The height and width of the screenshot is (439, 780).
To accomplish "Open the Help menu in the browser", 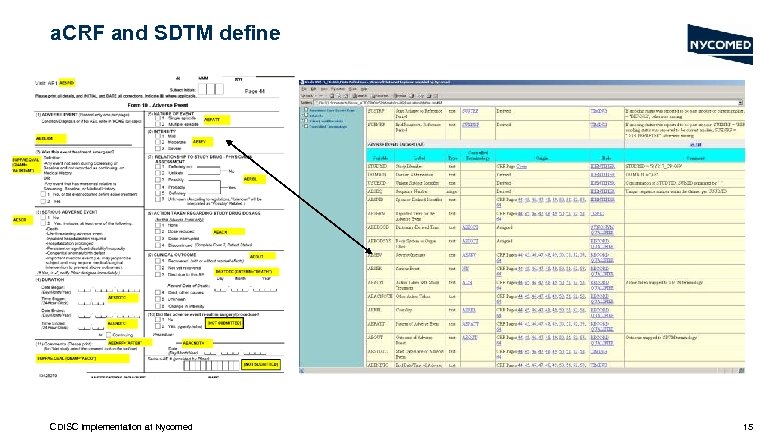I will (x=364, y=89).
